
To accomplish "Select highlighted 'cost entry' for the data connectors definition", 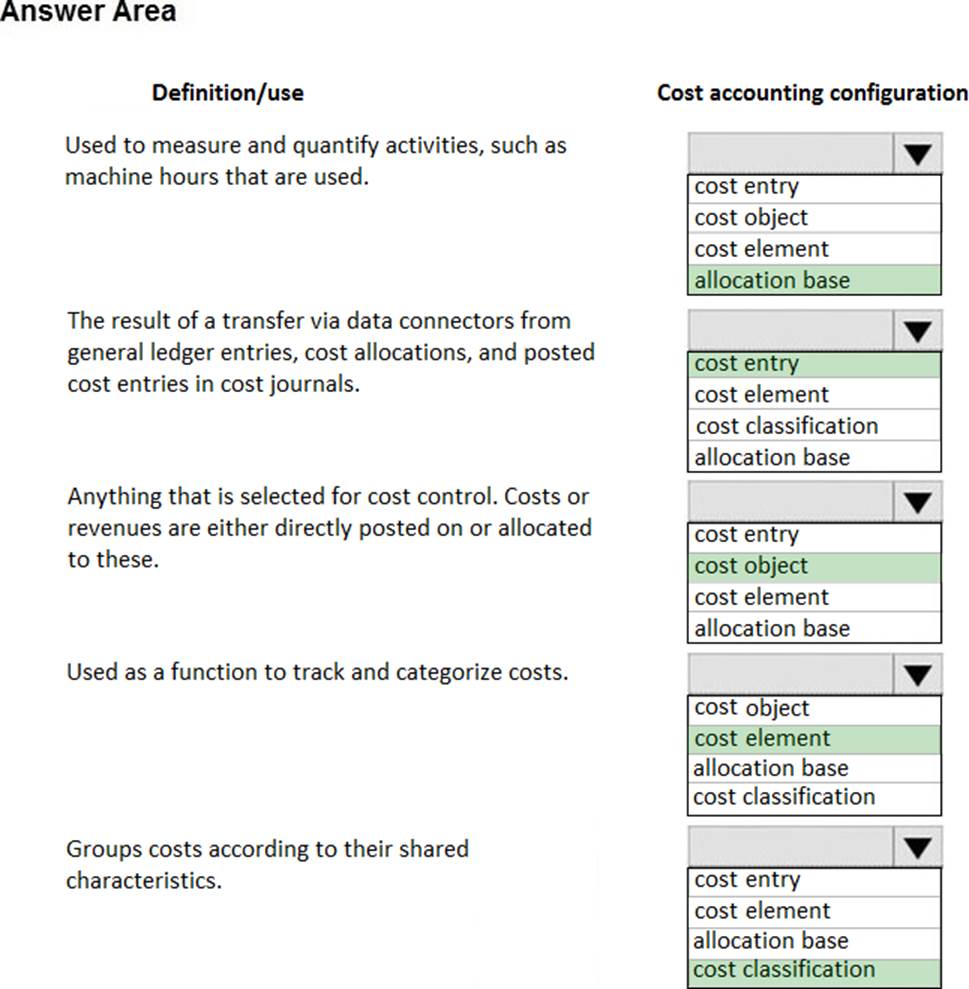I will click(x=747, y=364).
